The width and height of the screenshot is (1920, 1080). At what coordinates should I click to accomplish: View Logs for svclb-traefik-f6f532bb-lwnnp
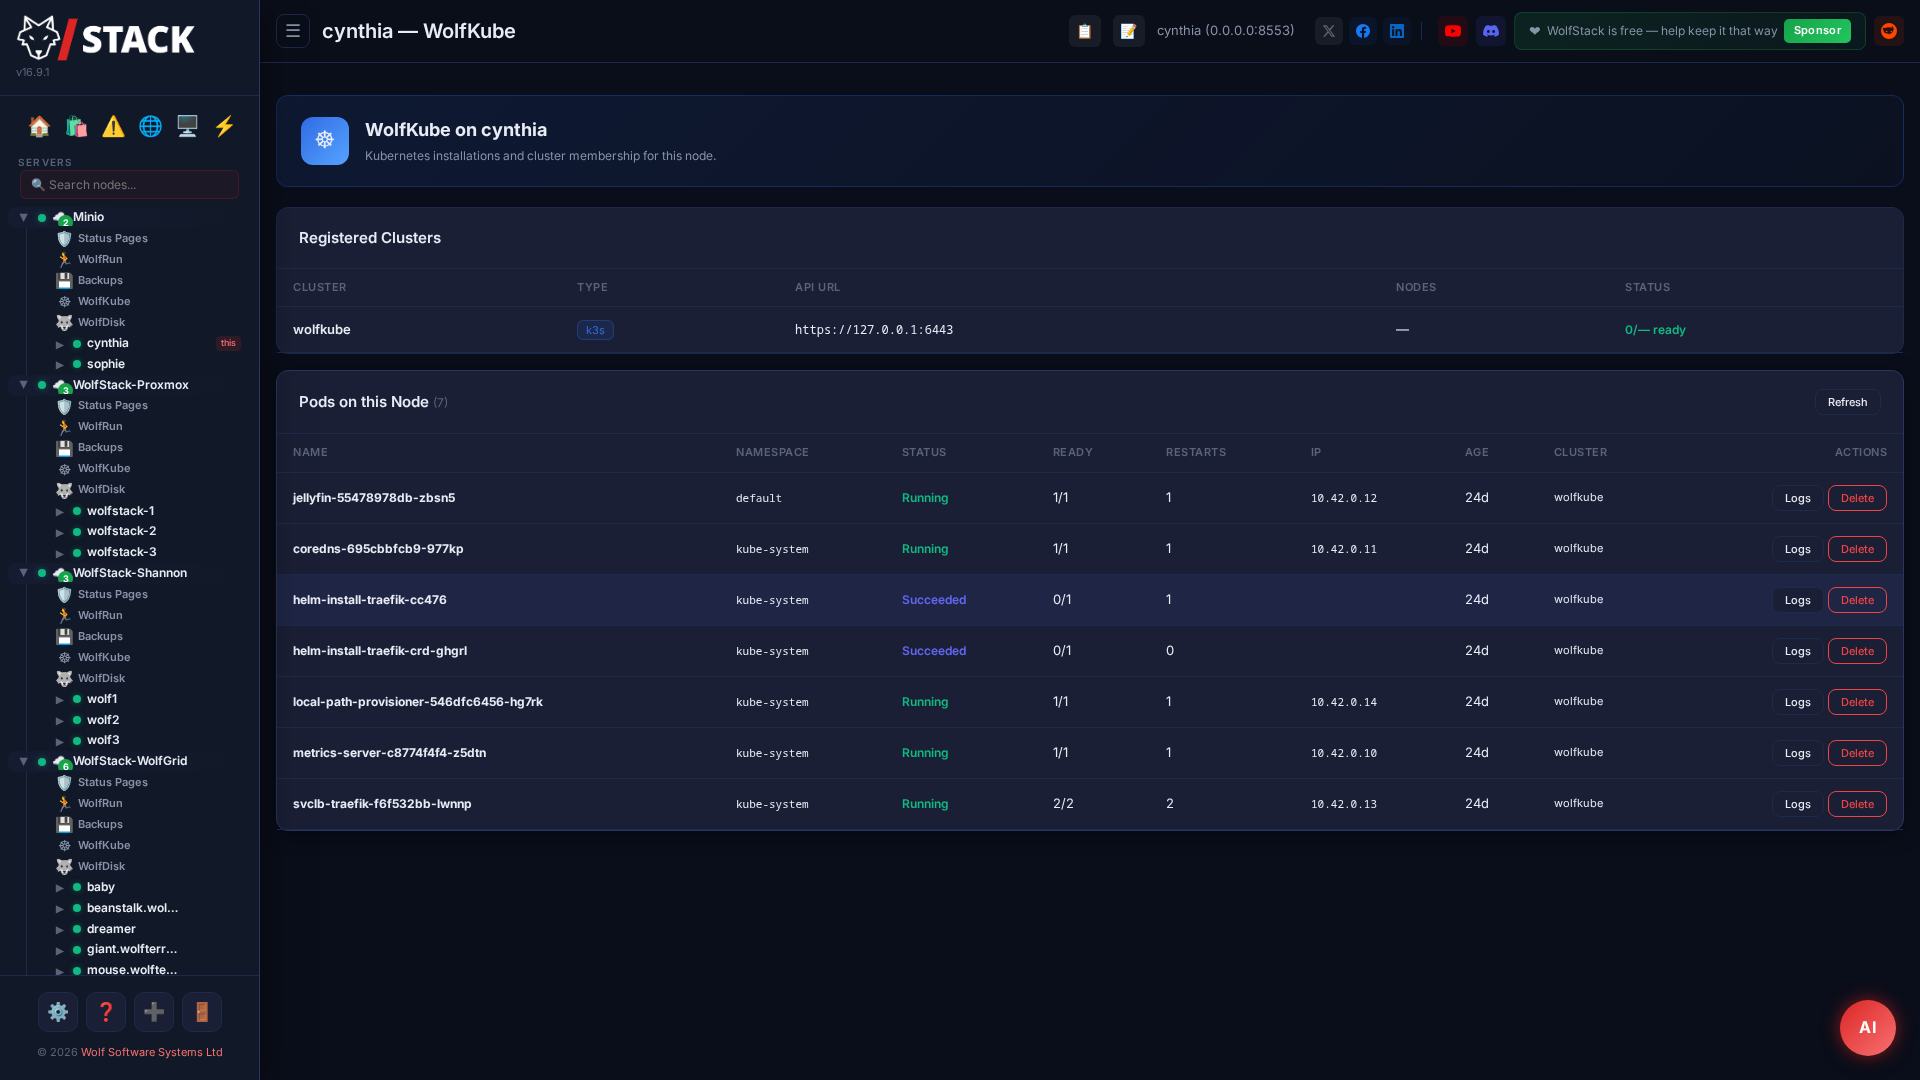pyautogui.click(x=1797, y=804)
